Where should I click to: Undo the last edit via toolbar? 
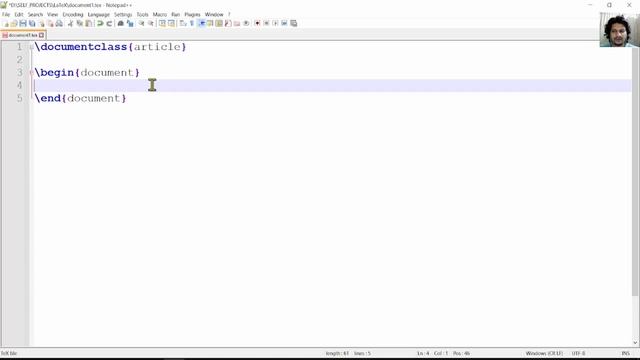point(100,23)
